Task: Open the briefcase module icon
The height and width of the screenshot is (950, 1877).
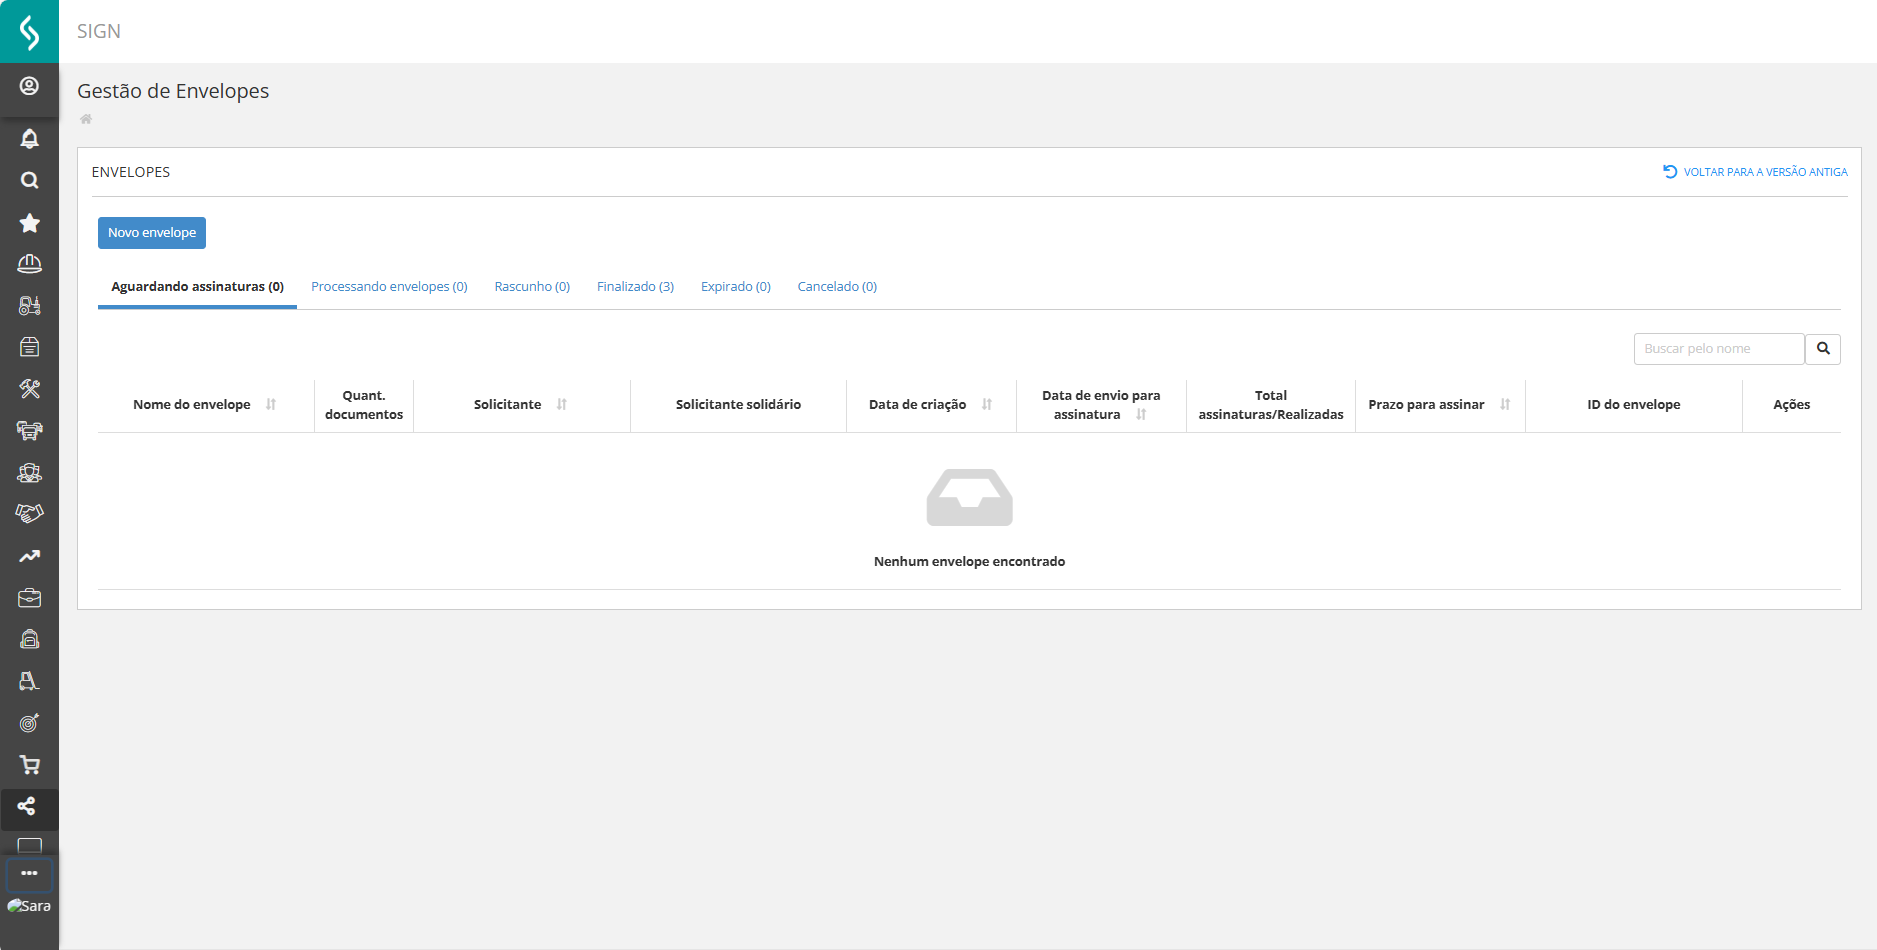Action: pos(29,598)
